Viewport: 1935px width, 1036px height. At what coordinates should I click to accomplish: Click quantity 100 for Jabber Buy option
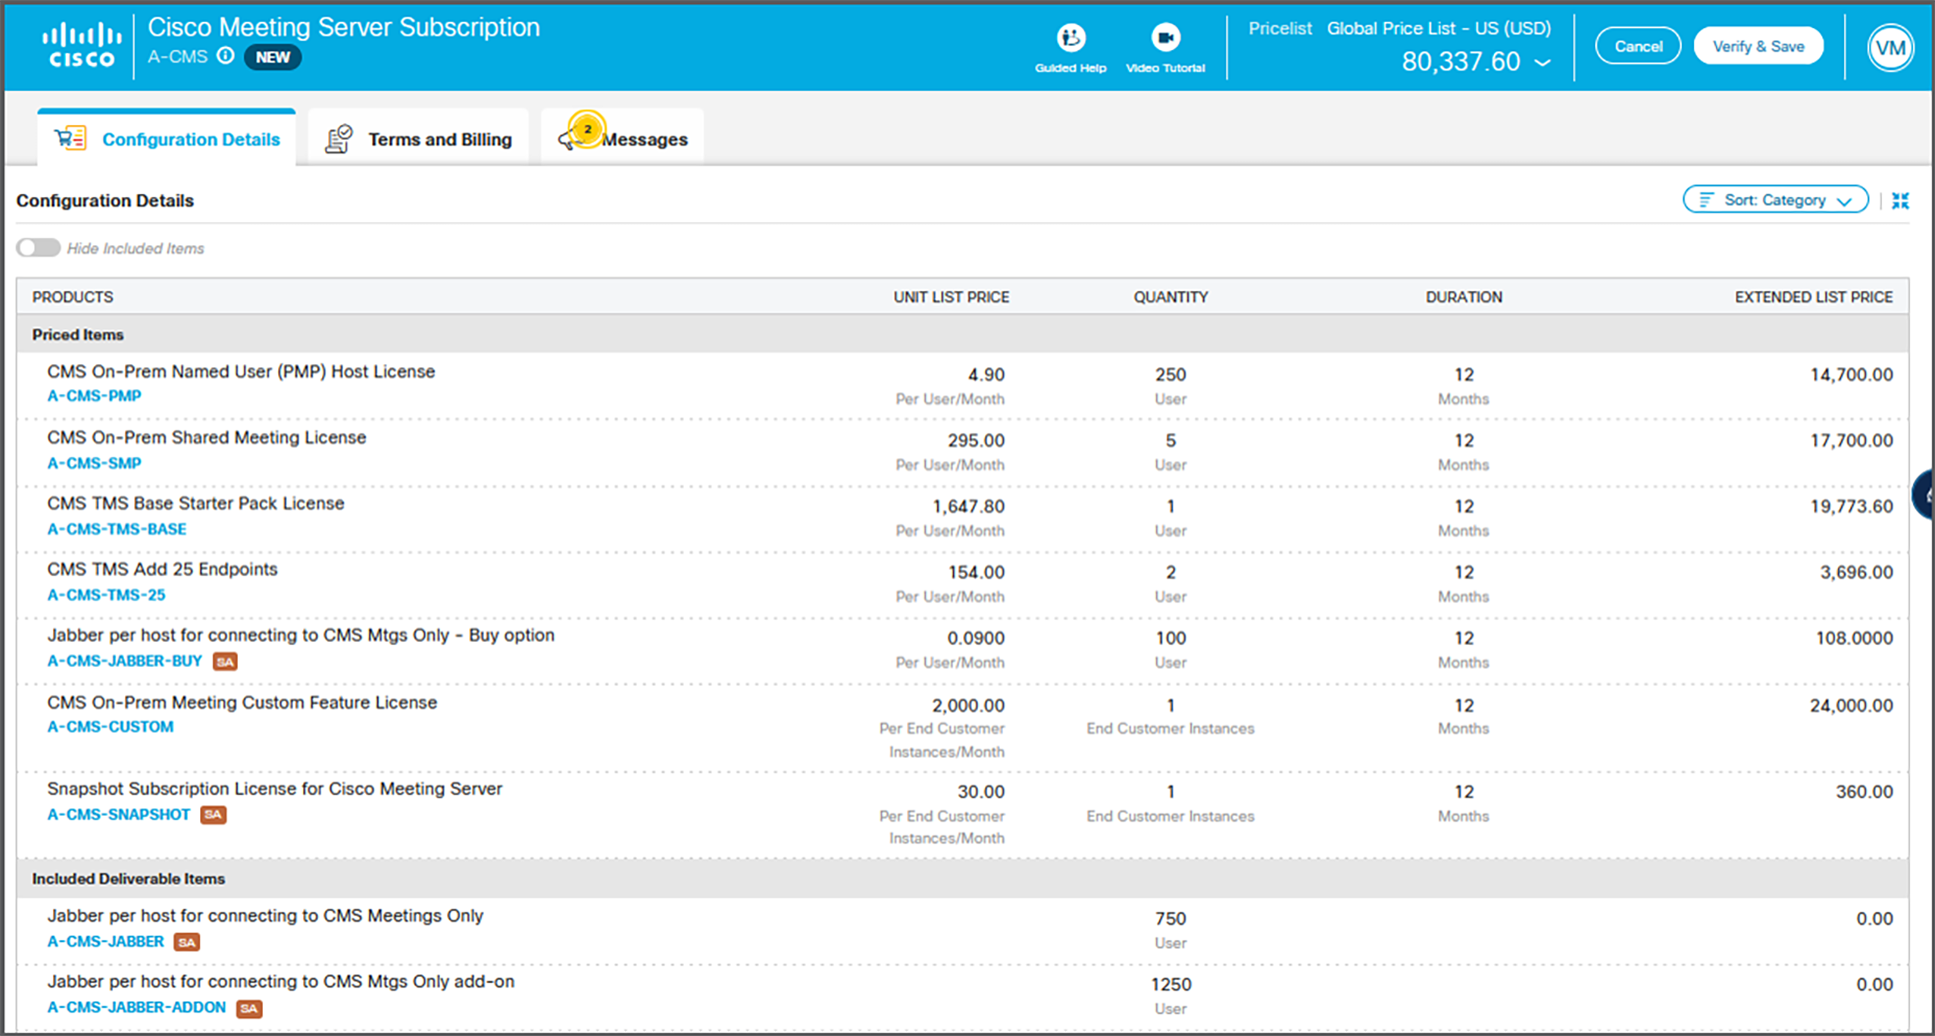tap(1170, 639)
